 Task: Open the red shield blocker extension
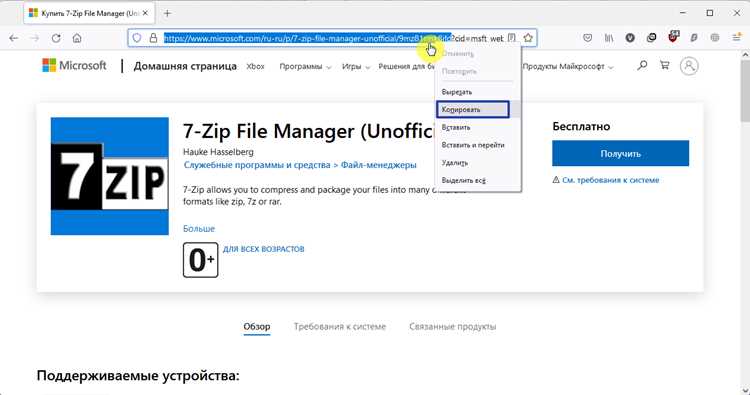click(x=673, y=37)
